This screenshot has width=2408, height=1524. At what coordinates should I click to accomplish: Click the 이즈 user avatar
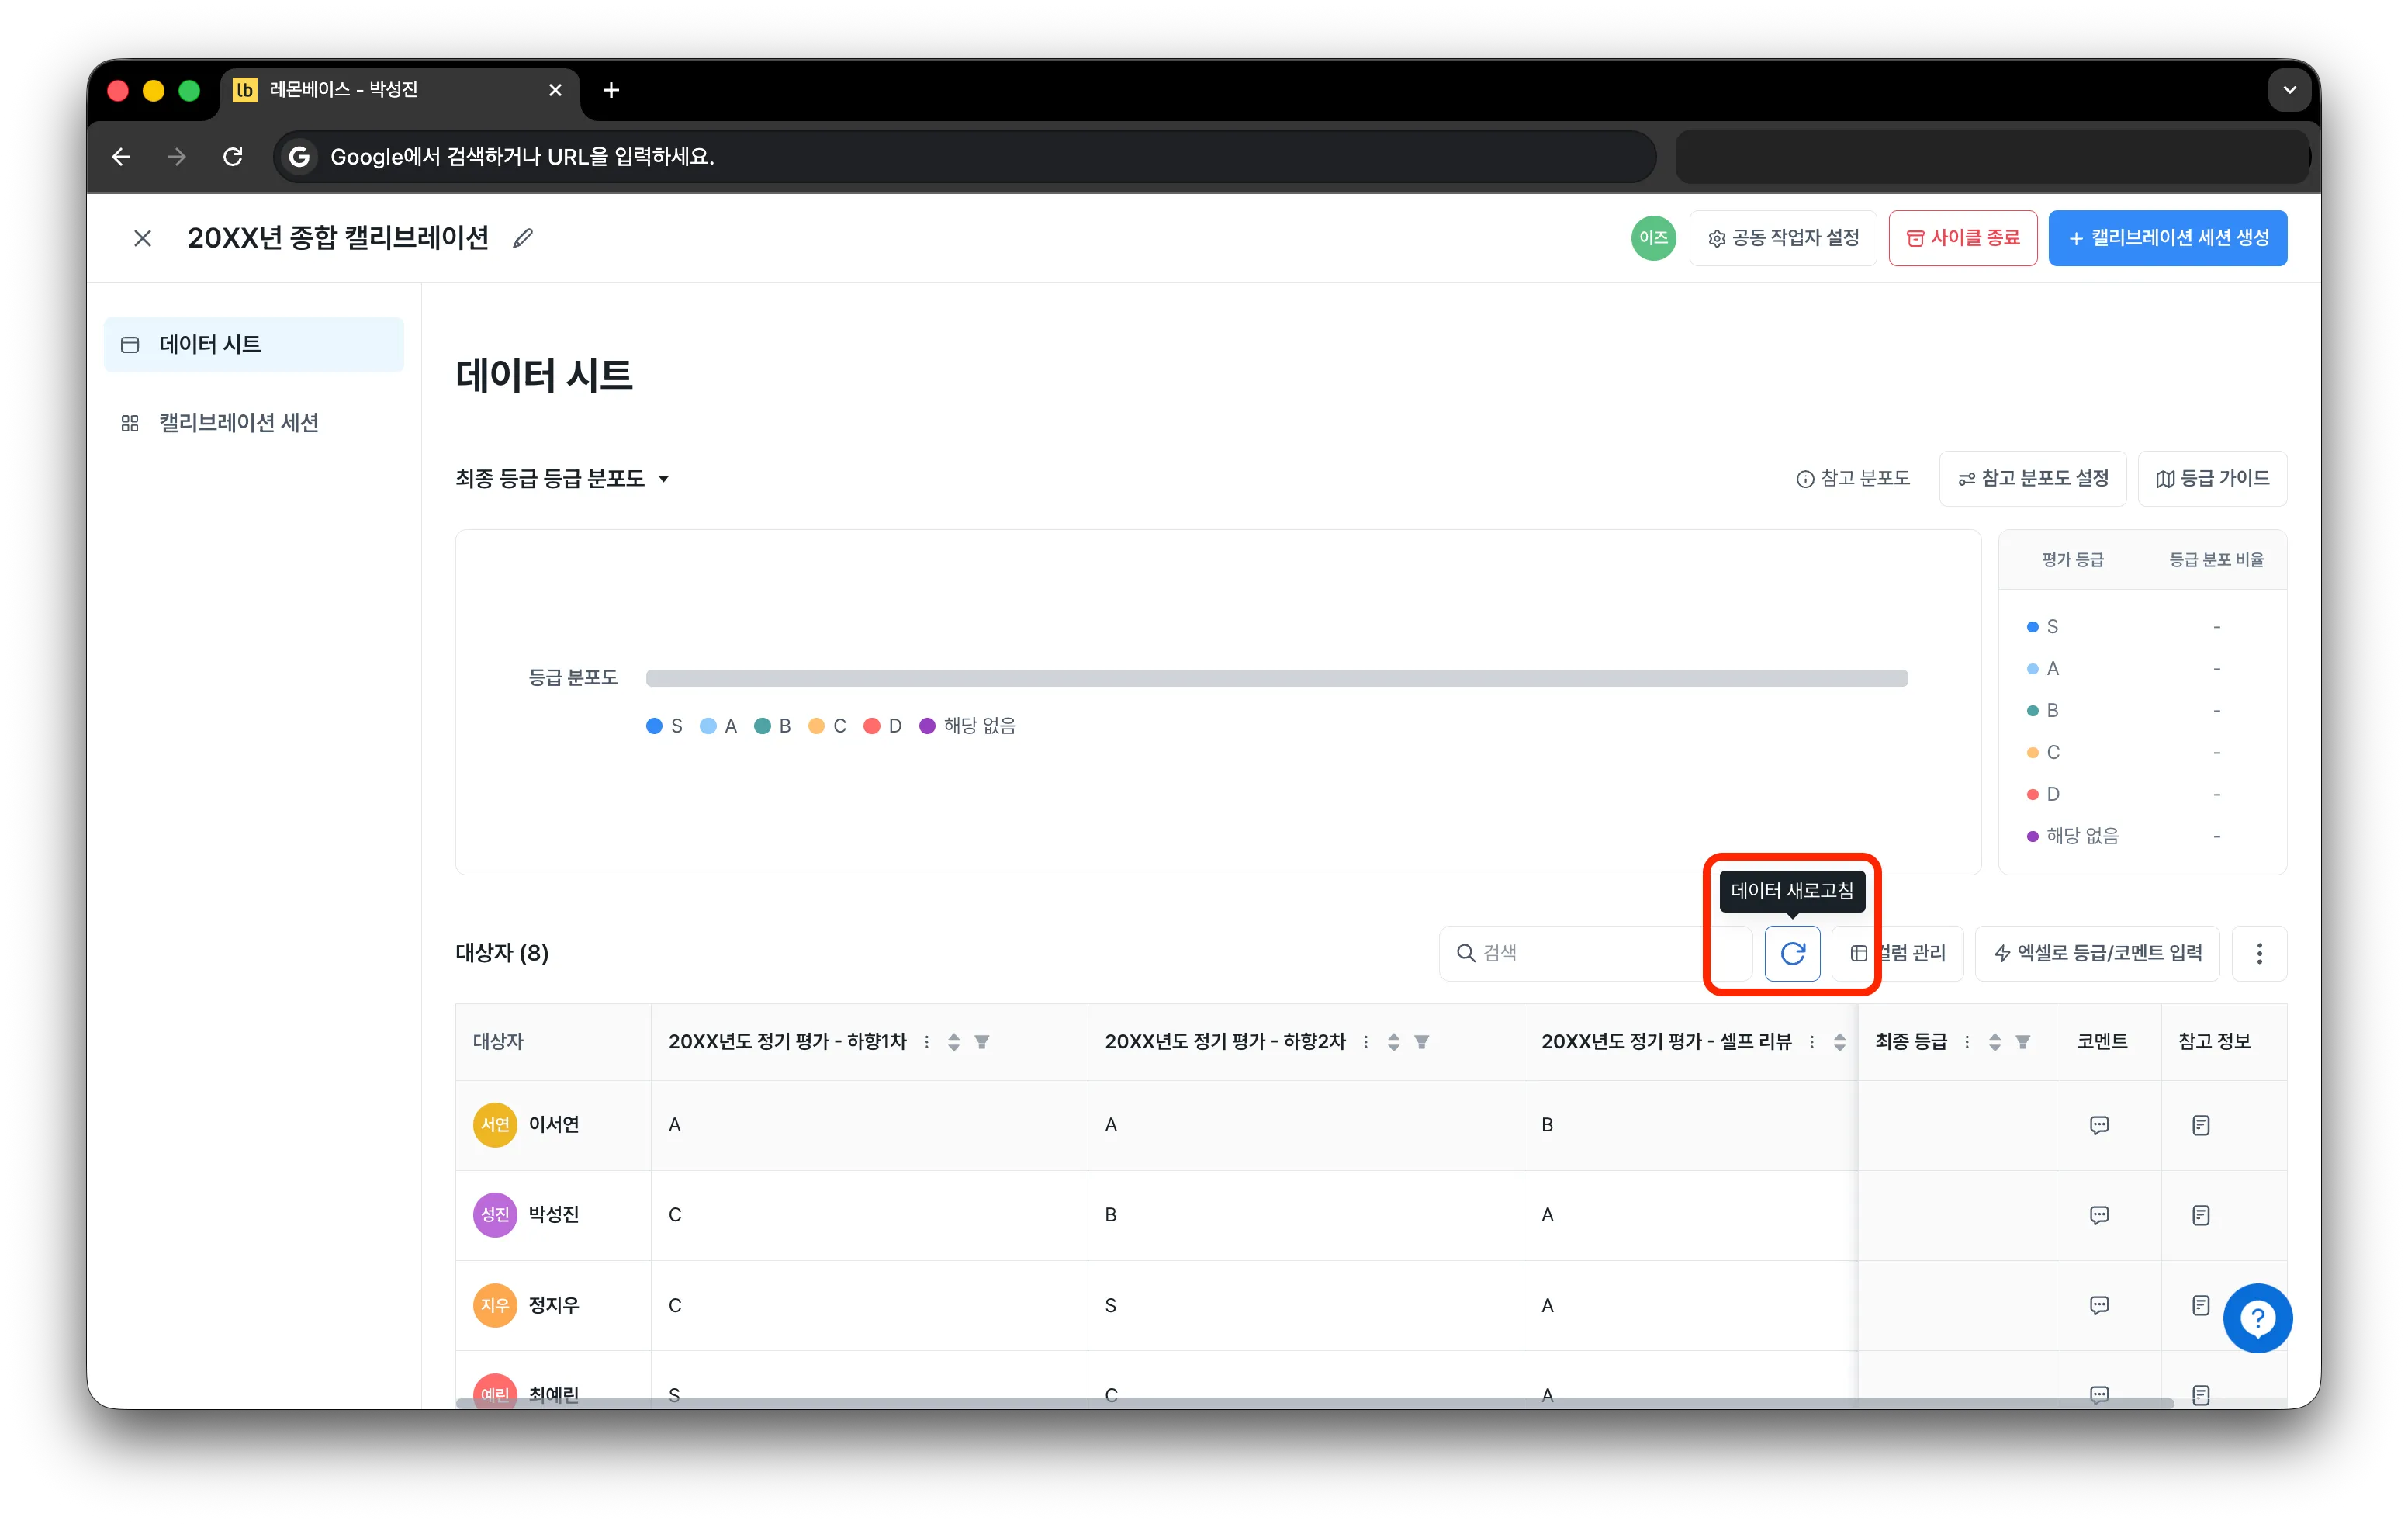click(x=1653, y=238)
